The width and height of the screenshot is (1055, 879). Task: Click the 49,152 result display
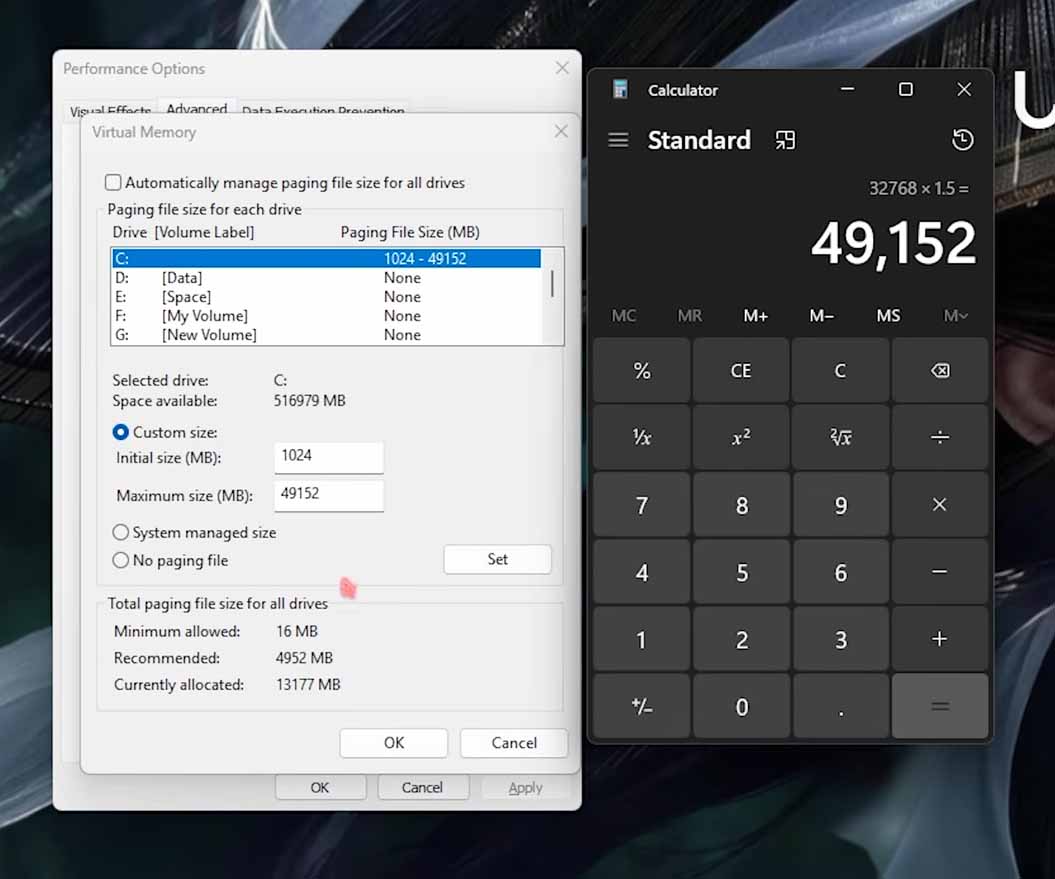(894, 243)
